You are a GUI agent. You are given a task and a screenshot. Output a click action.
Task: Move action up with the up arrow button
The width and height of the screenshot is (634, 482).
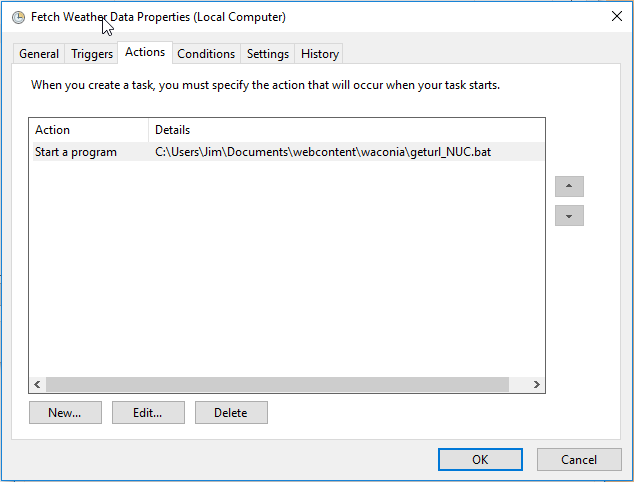point(569,187)
